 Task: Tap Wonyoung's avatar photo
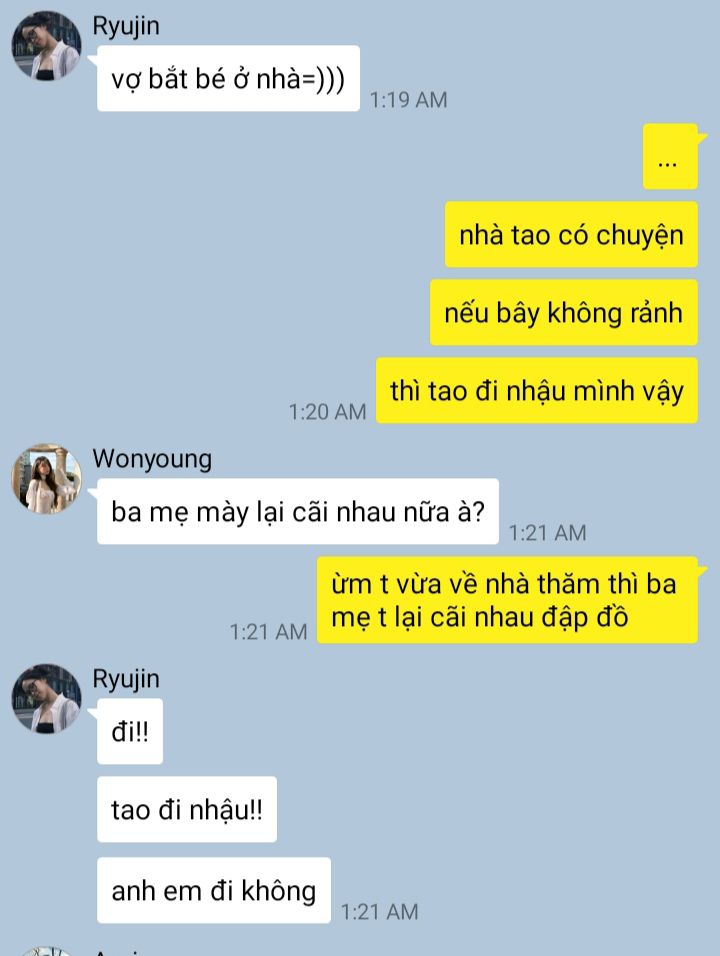pyautogui.click(x=46, y=479)
